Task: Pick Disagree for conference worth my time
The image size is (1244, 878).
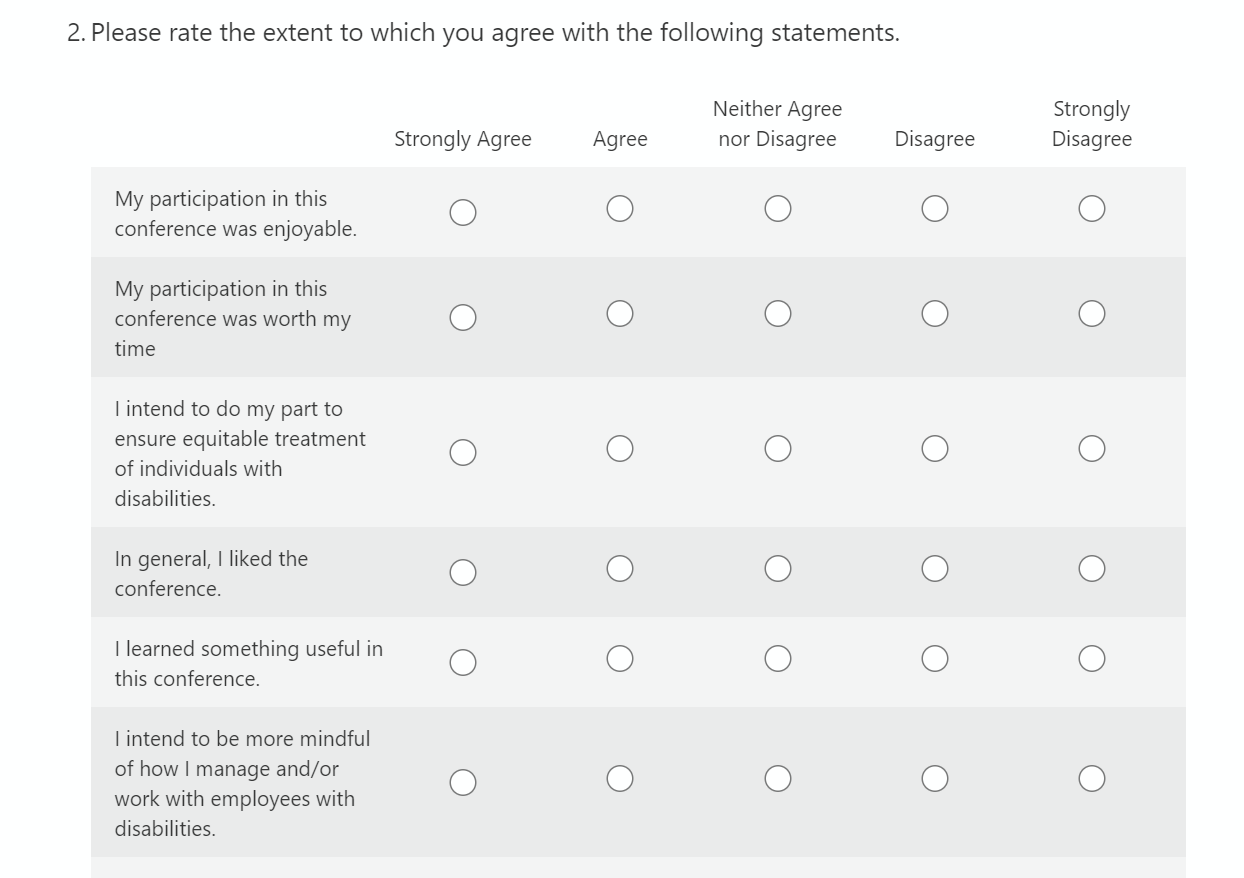Action: click(x=935, y=314)
